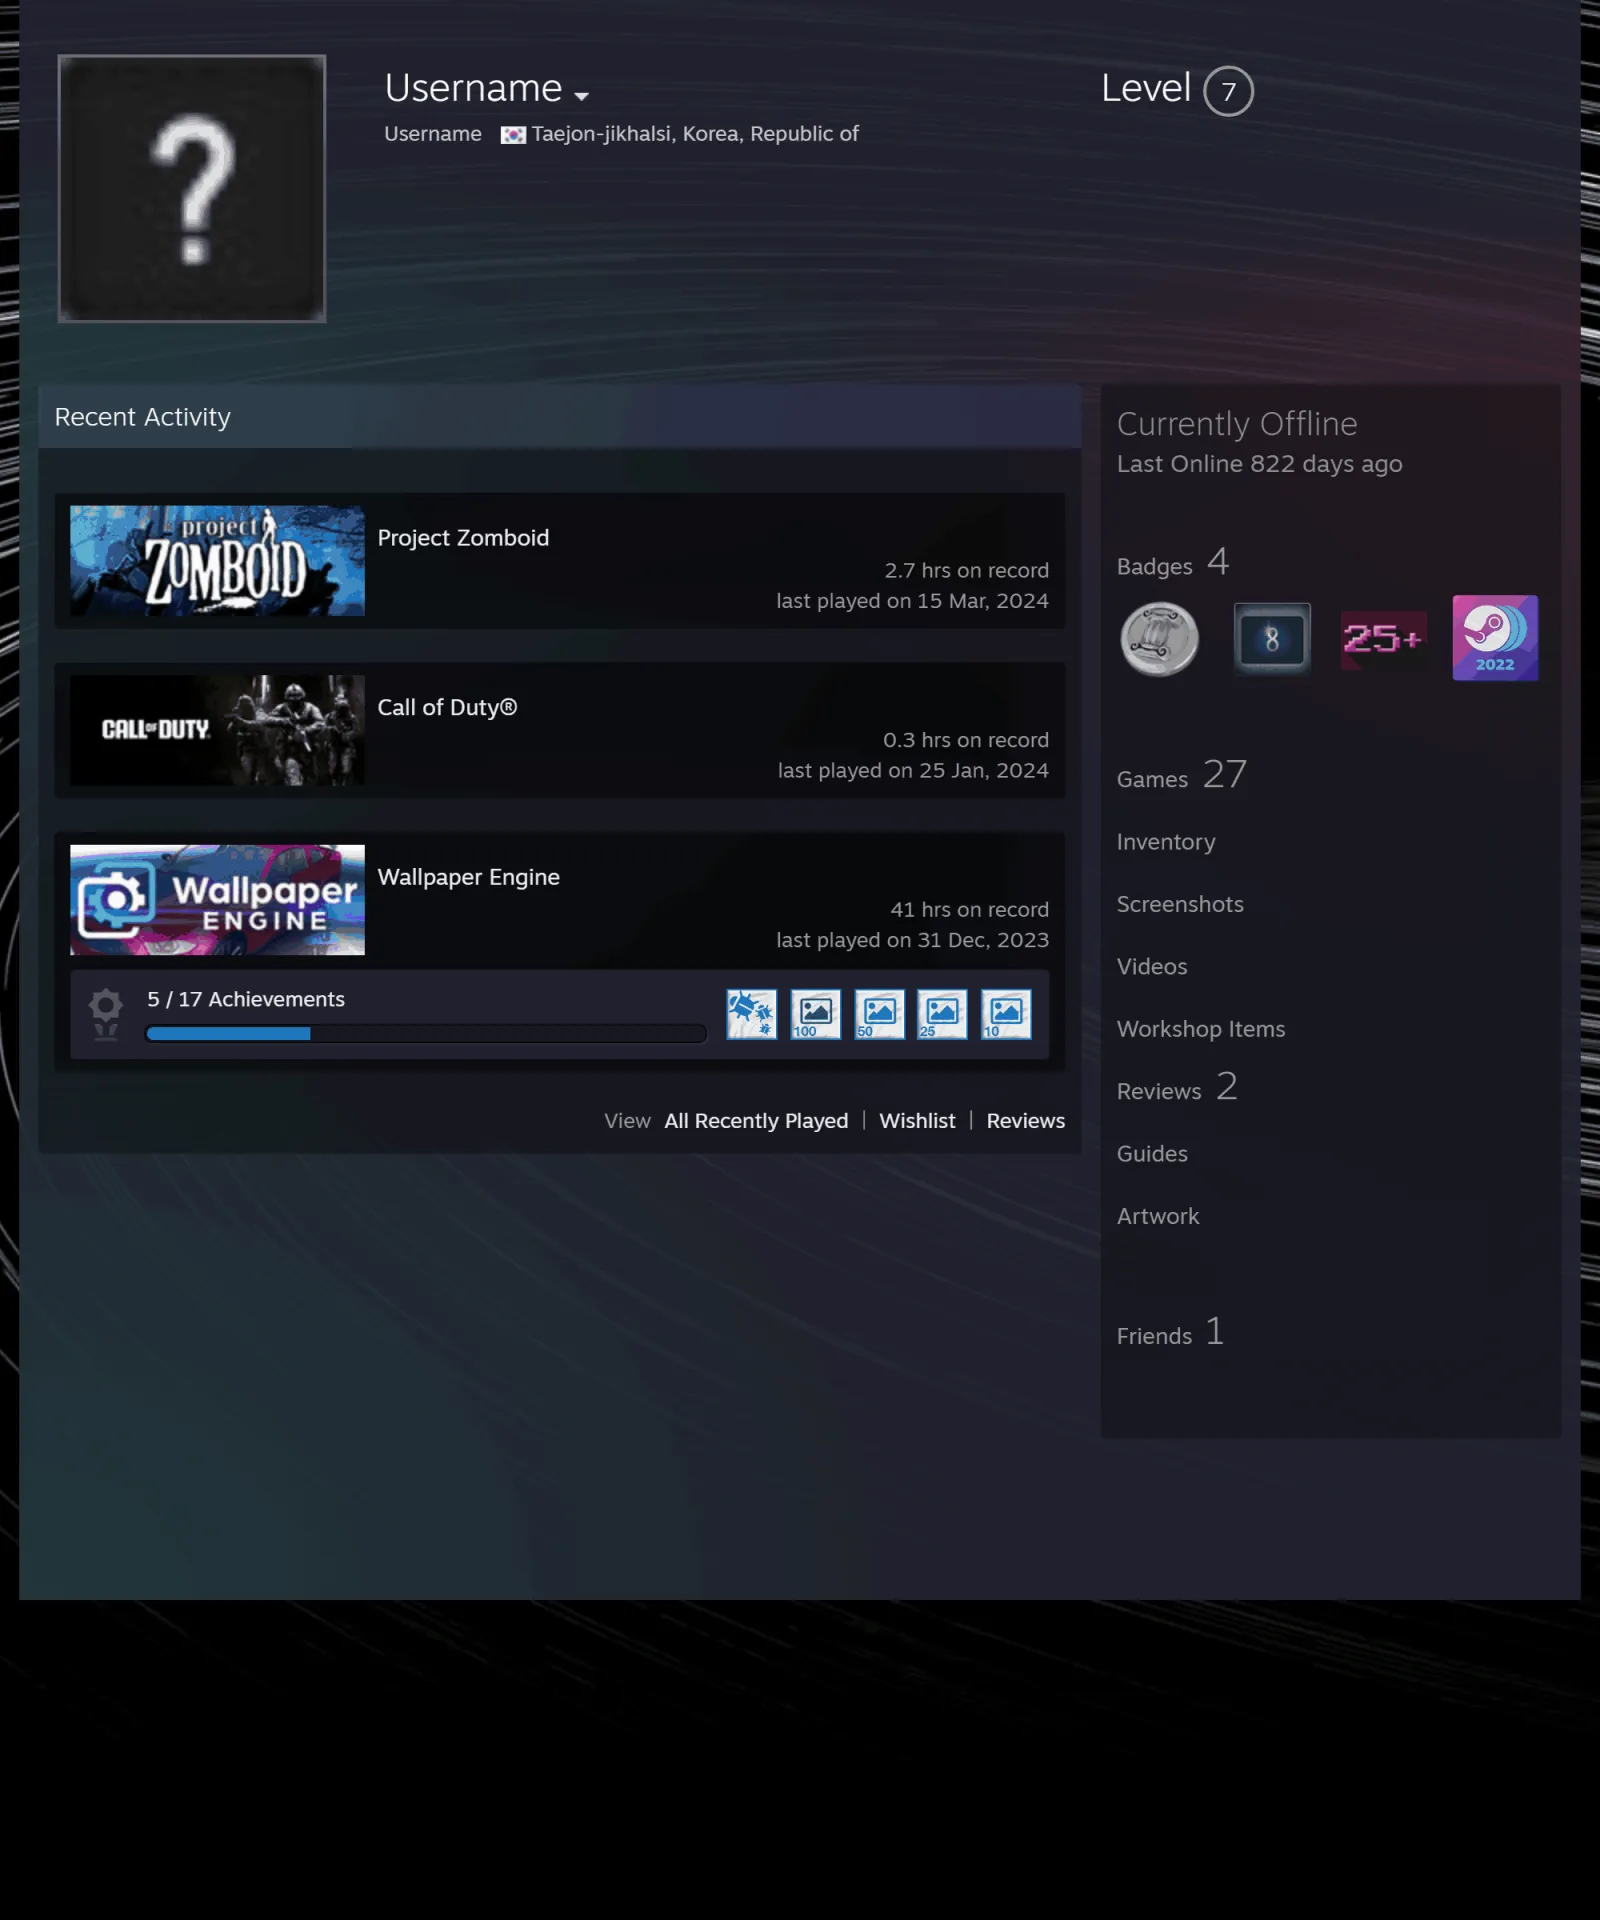Open Wallpaper Engine banner image
This screenshot has width=1600, height=1920.
217,900
